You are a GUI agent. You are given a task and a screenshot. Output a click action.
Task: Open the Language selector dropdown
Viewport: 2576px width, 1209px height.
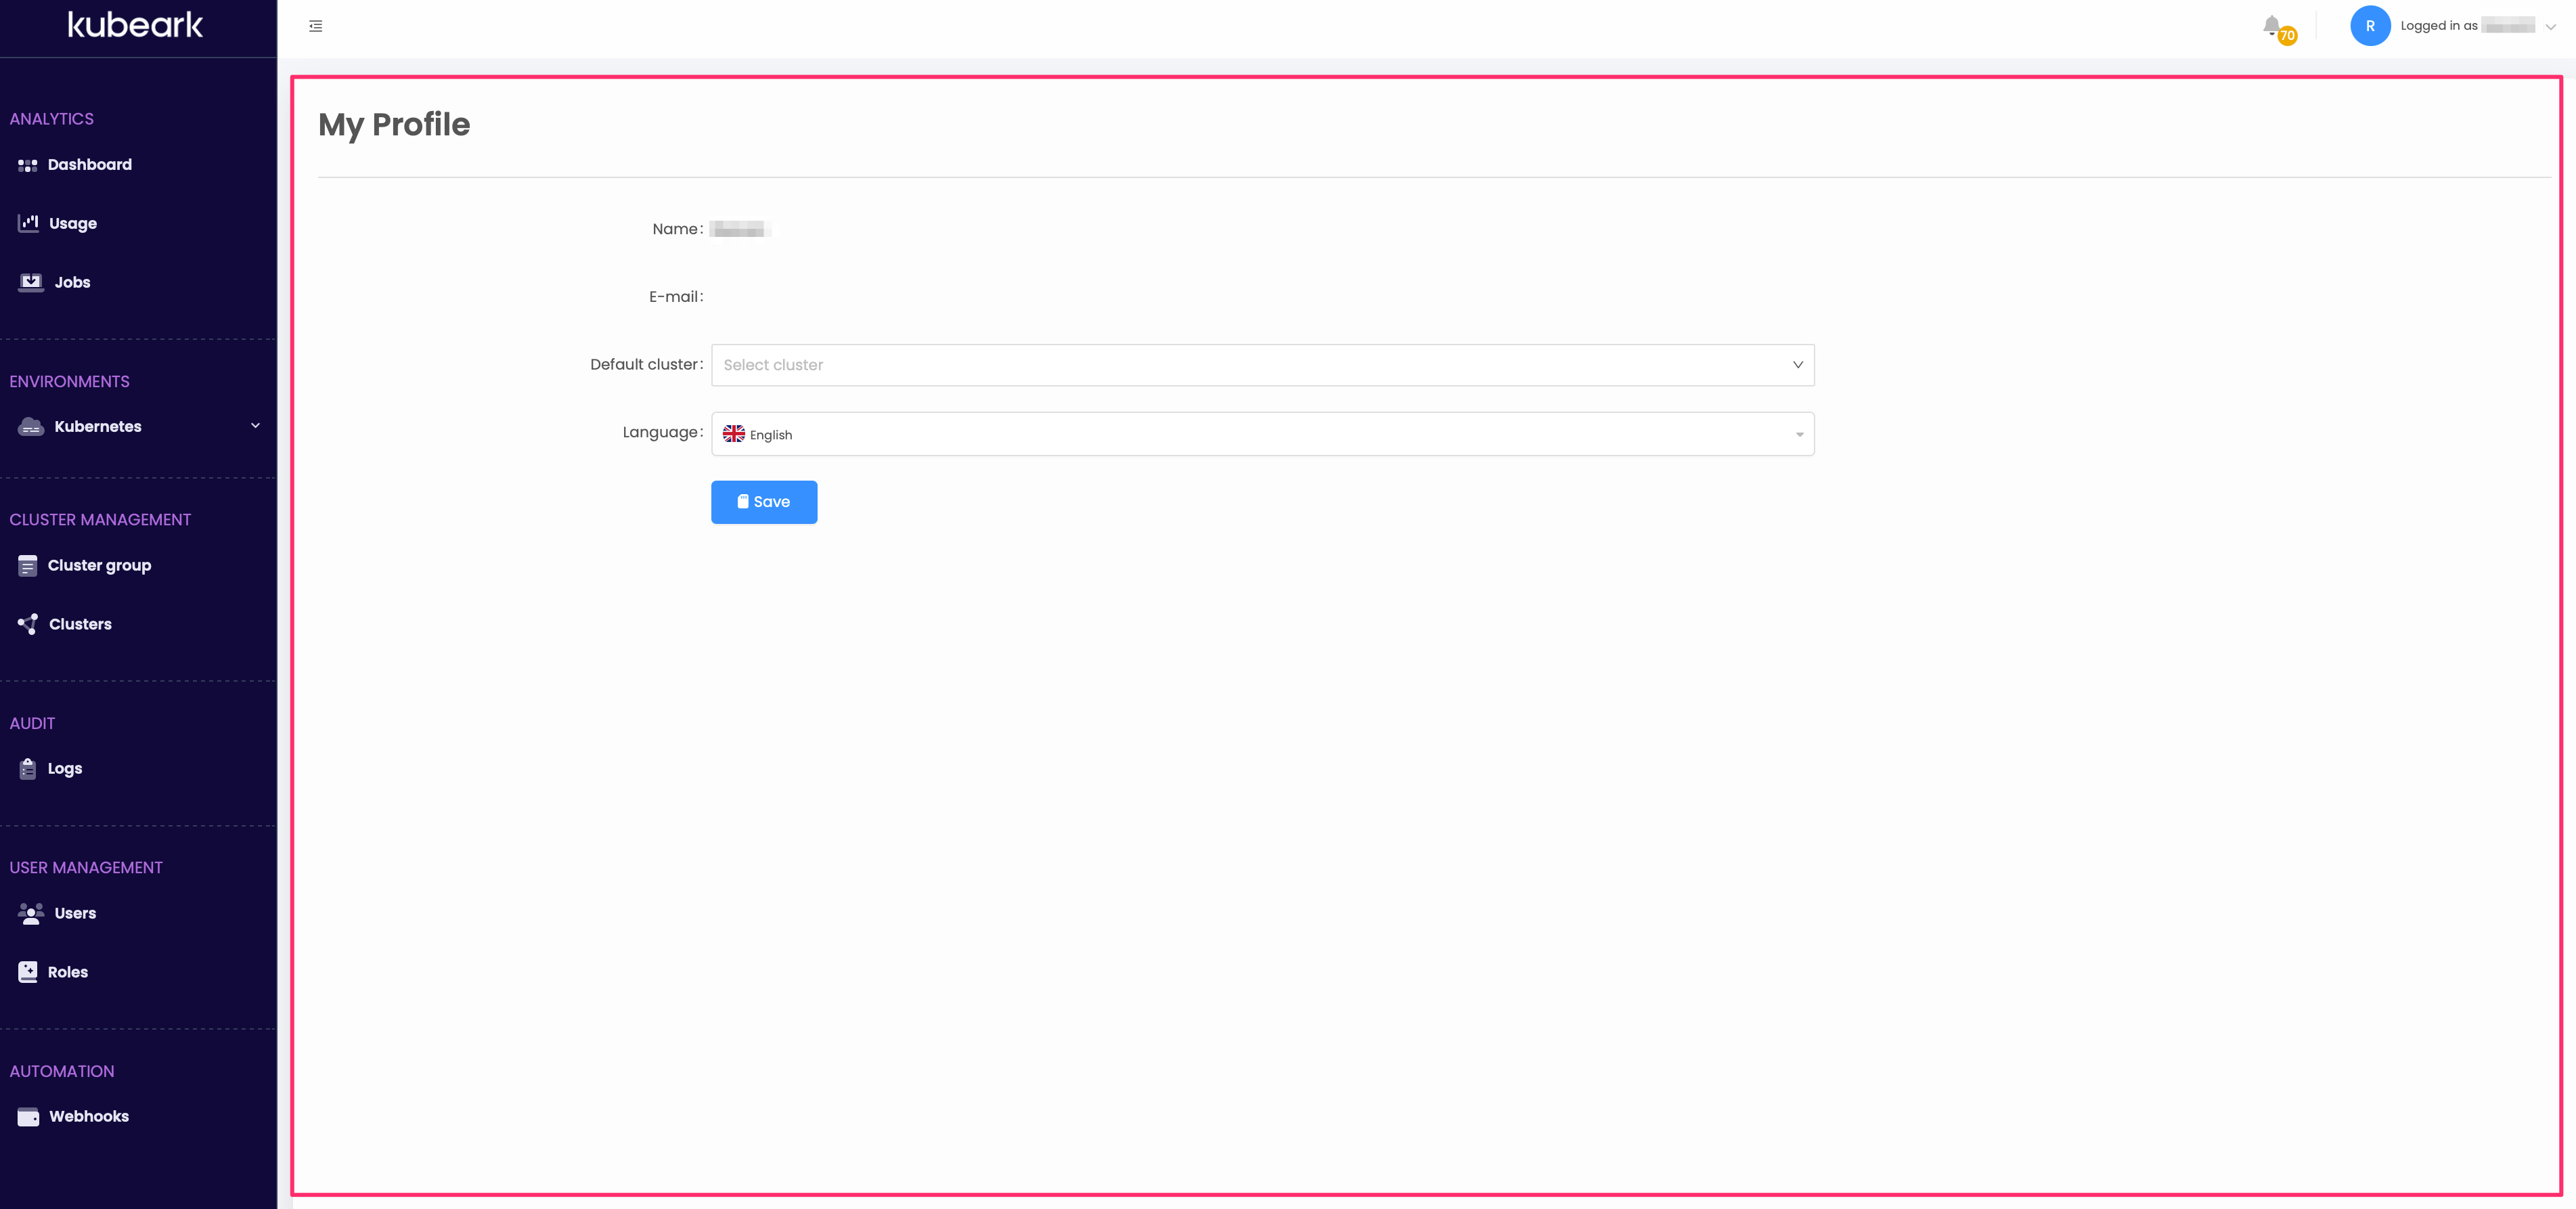[x=1262, y=434]
